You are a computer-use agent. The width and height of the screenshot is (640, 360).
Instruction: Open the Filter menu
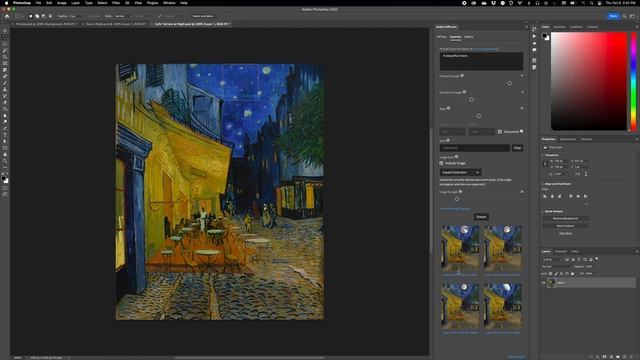click(x=116, y=3)
